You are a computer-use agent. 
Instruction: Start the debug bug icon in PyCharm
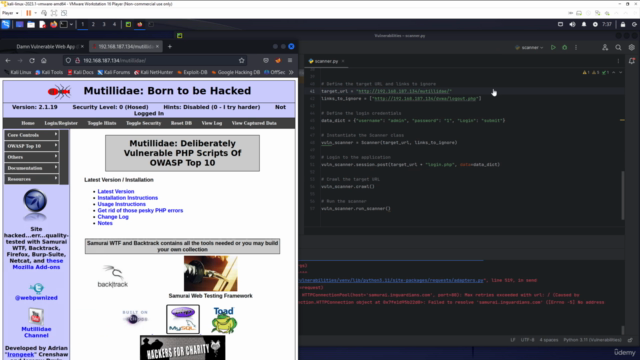click(564, 47)
